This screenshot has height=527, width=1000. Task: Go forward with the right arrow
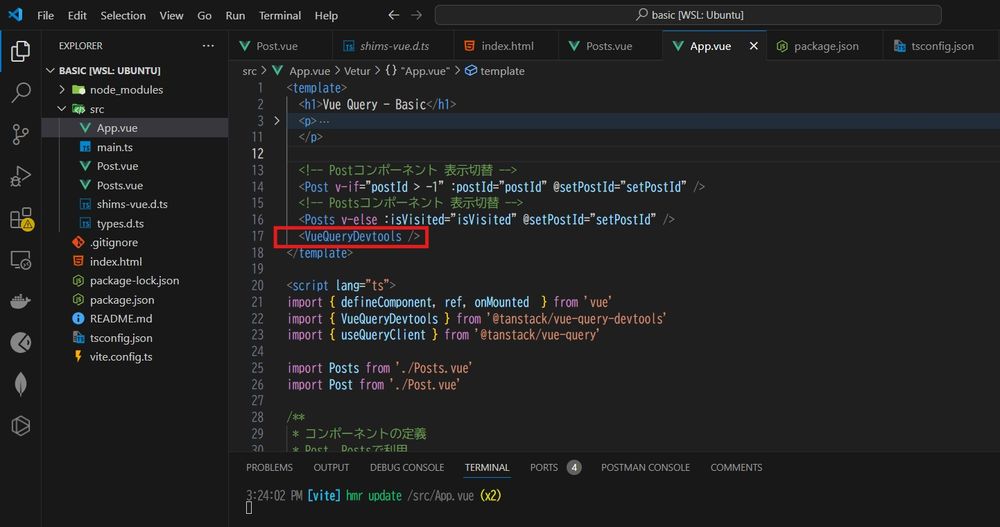(416, 15)
